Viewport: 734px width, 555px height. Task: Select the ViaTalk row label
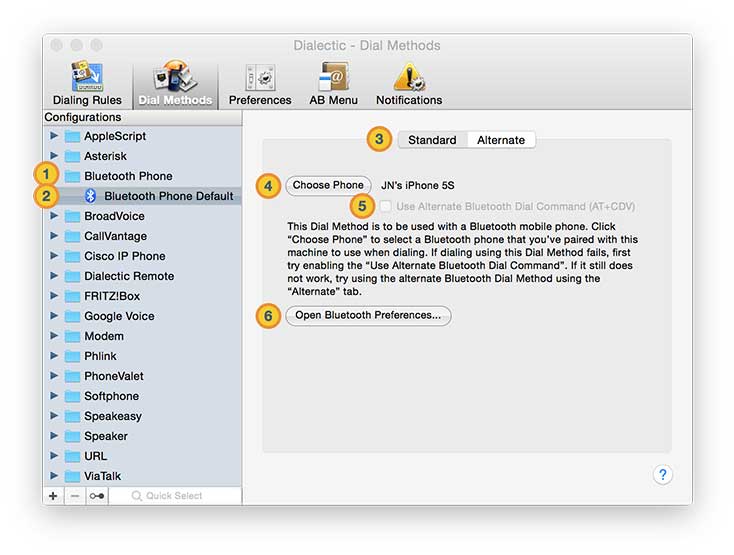(x=103, y=476)
